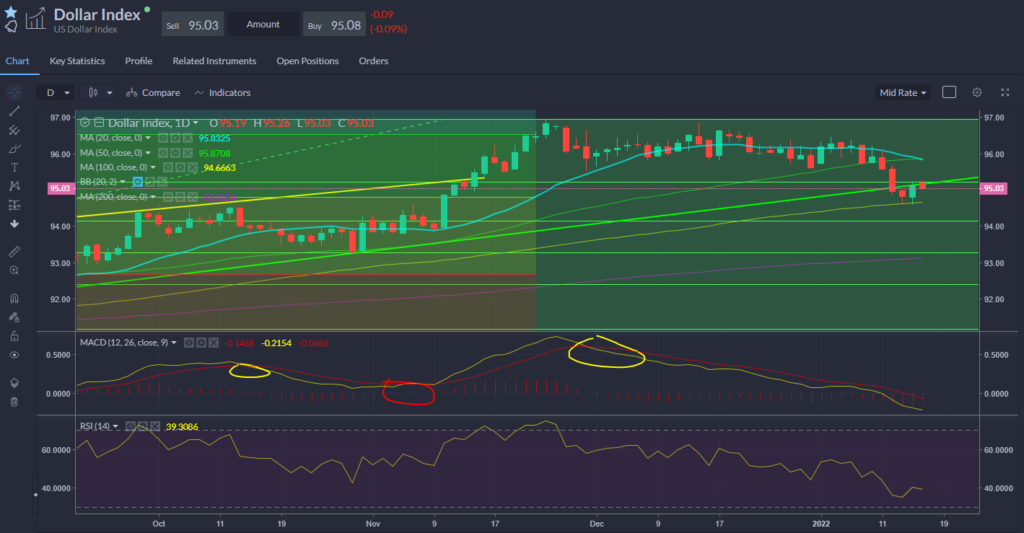Open the candlestick chart type dropdown
Viewport: 1024px width, 533px height.
tap(98, 92)
